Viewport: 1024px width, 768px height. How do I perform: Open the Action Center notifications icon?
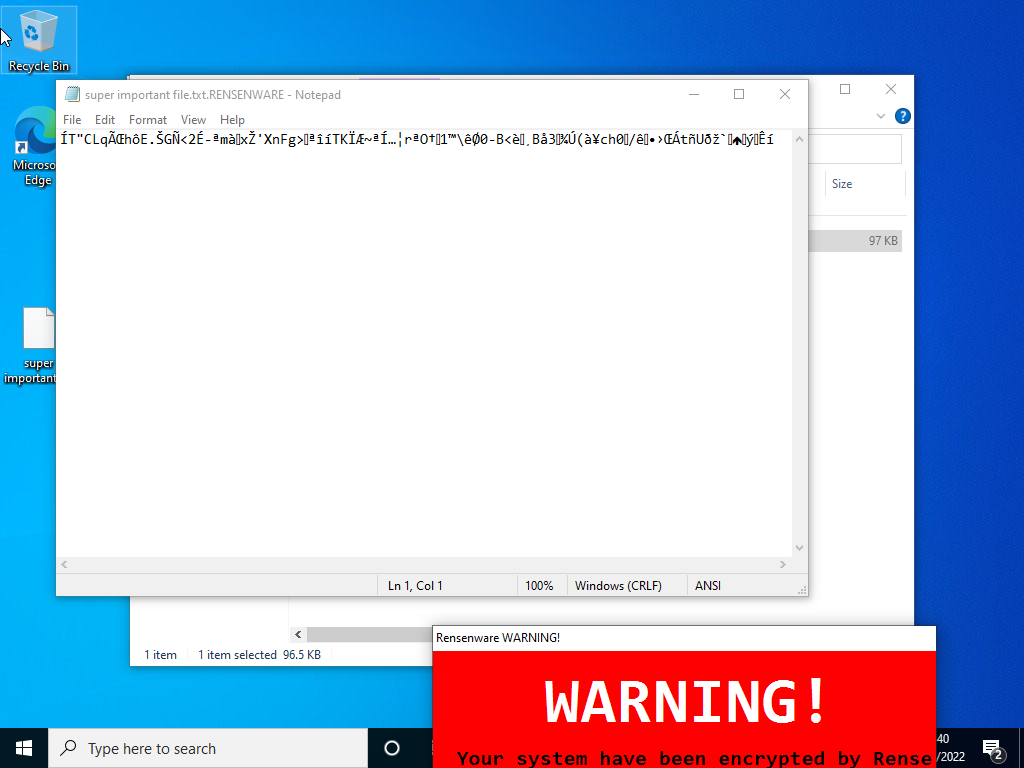tap(993, 748)
